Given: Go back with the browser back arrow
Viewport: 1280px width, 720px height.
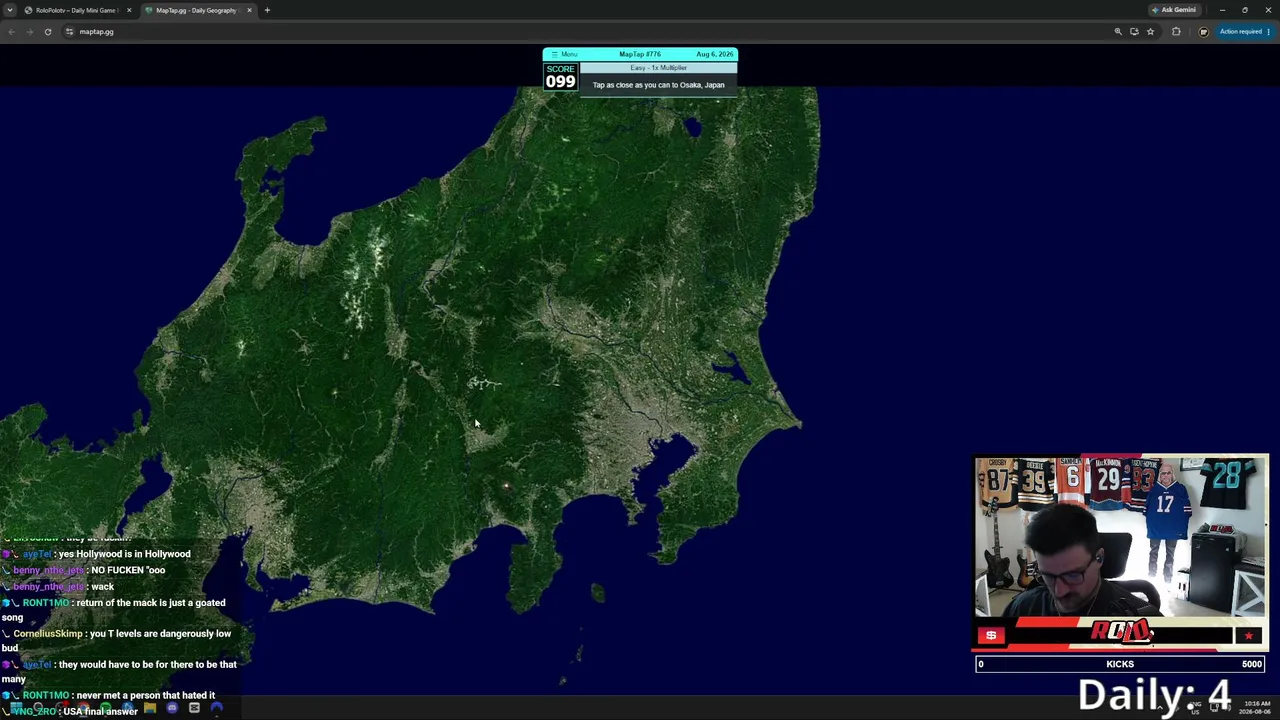Looking at the screenshot, I should pyautogui.click(x=11, y=32).
